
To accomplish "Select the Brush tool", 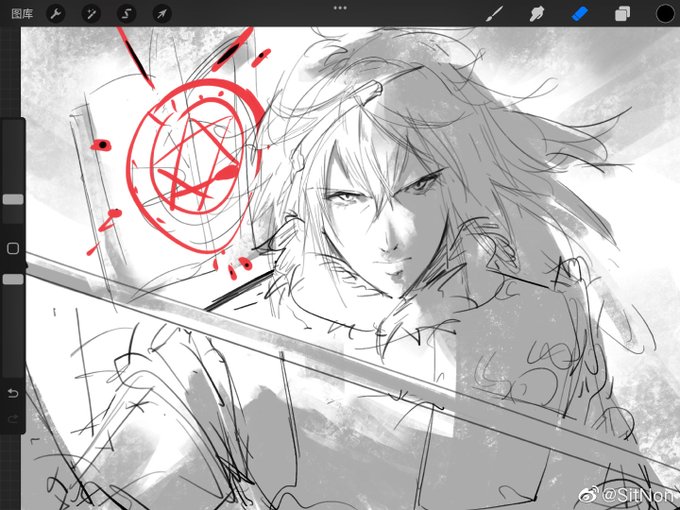I will [494, 14].
